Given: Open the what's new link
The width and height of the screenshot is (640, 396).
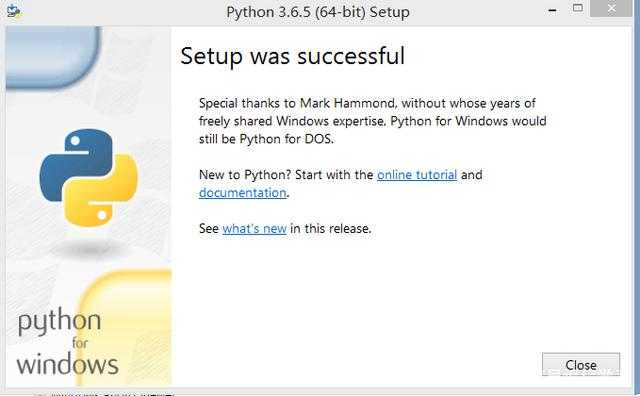Looking at the screenshot, I should pos(254,229).
